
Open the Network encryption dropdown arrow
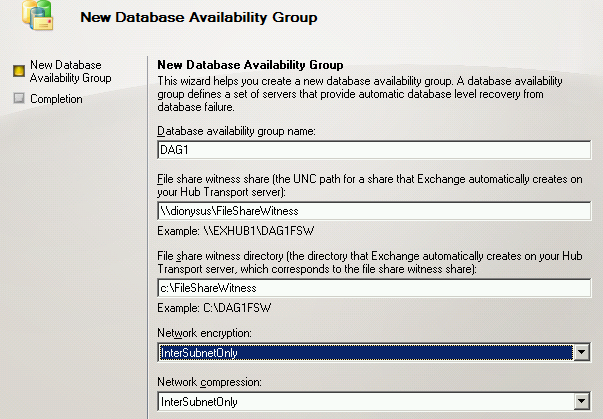click(x=581, y=352)
